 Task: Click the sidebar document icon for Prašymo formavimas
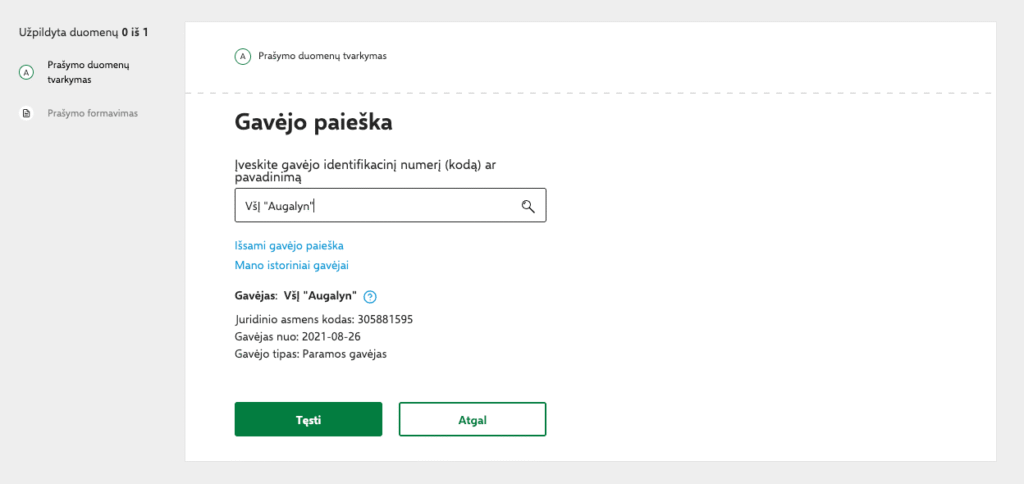pyautogui.click(x=27, y=113)
